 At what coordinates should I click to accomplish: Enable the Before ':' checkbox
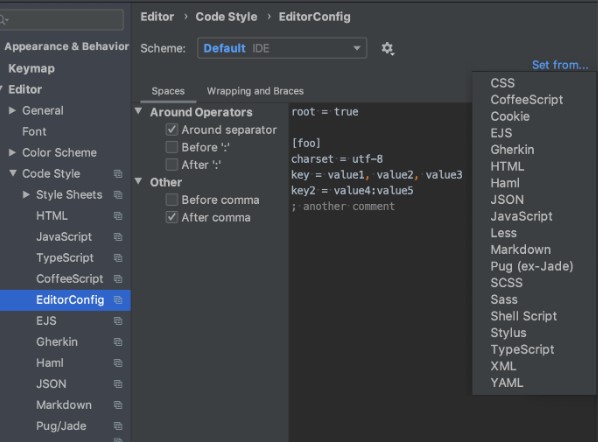point(172,147)
